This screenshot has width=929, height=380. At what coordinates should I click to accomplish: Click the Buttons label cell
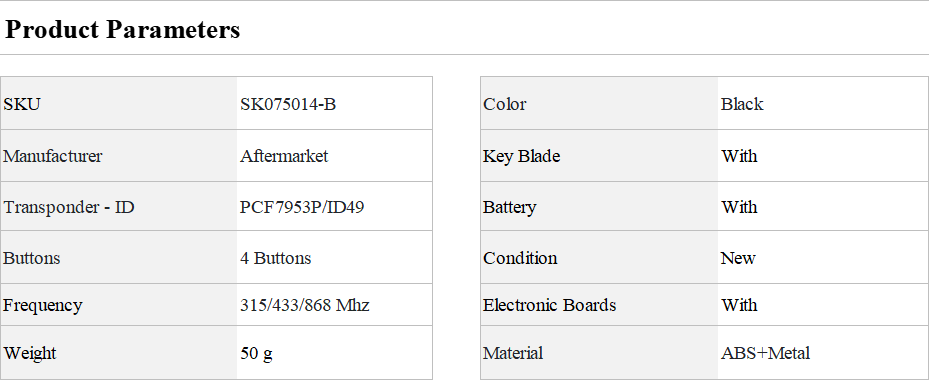118,257
